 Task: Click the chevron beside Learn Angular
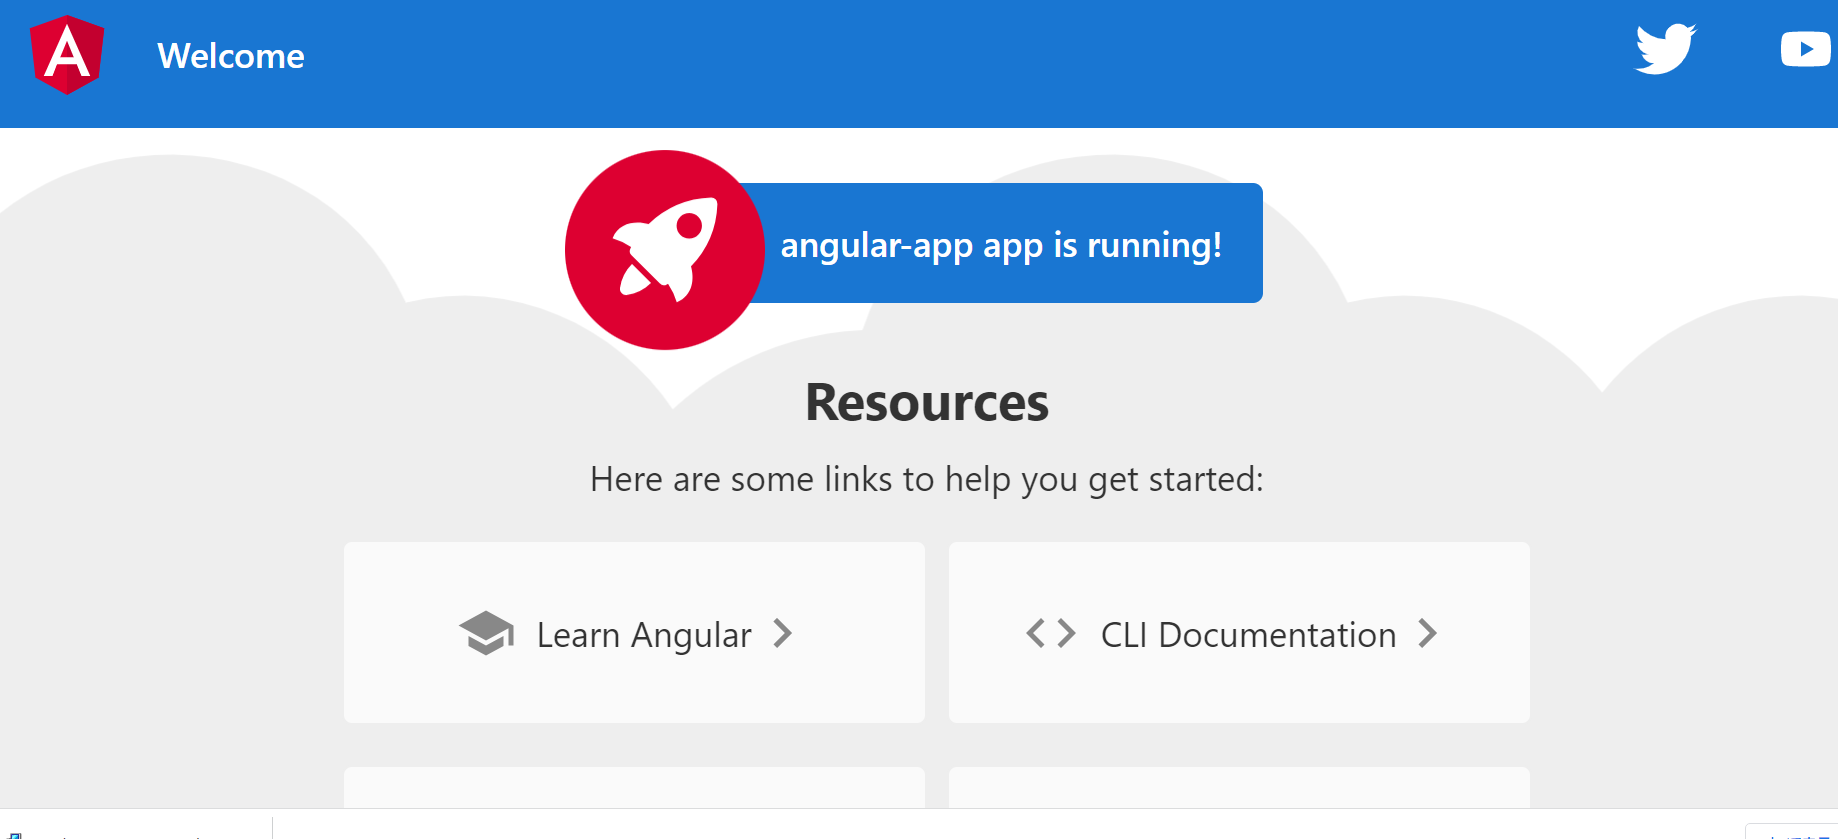click(783, 633)
